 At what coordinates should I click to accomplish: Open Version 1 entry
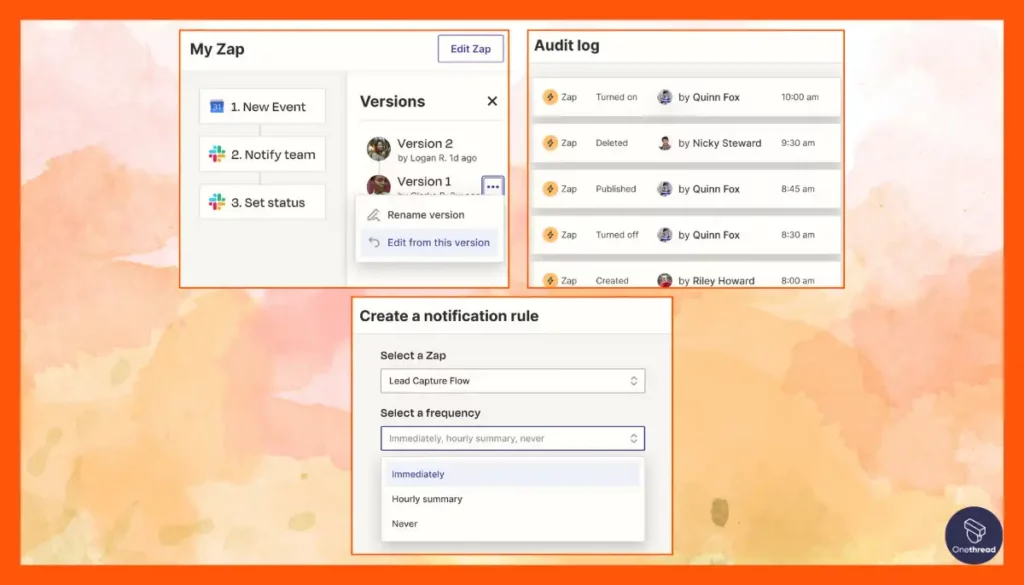(424, 182)
